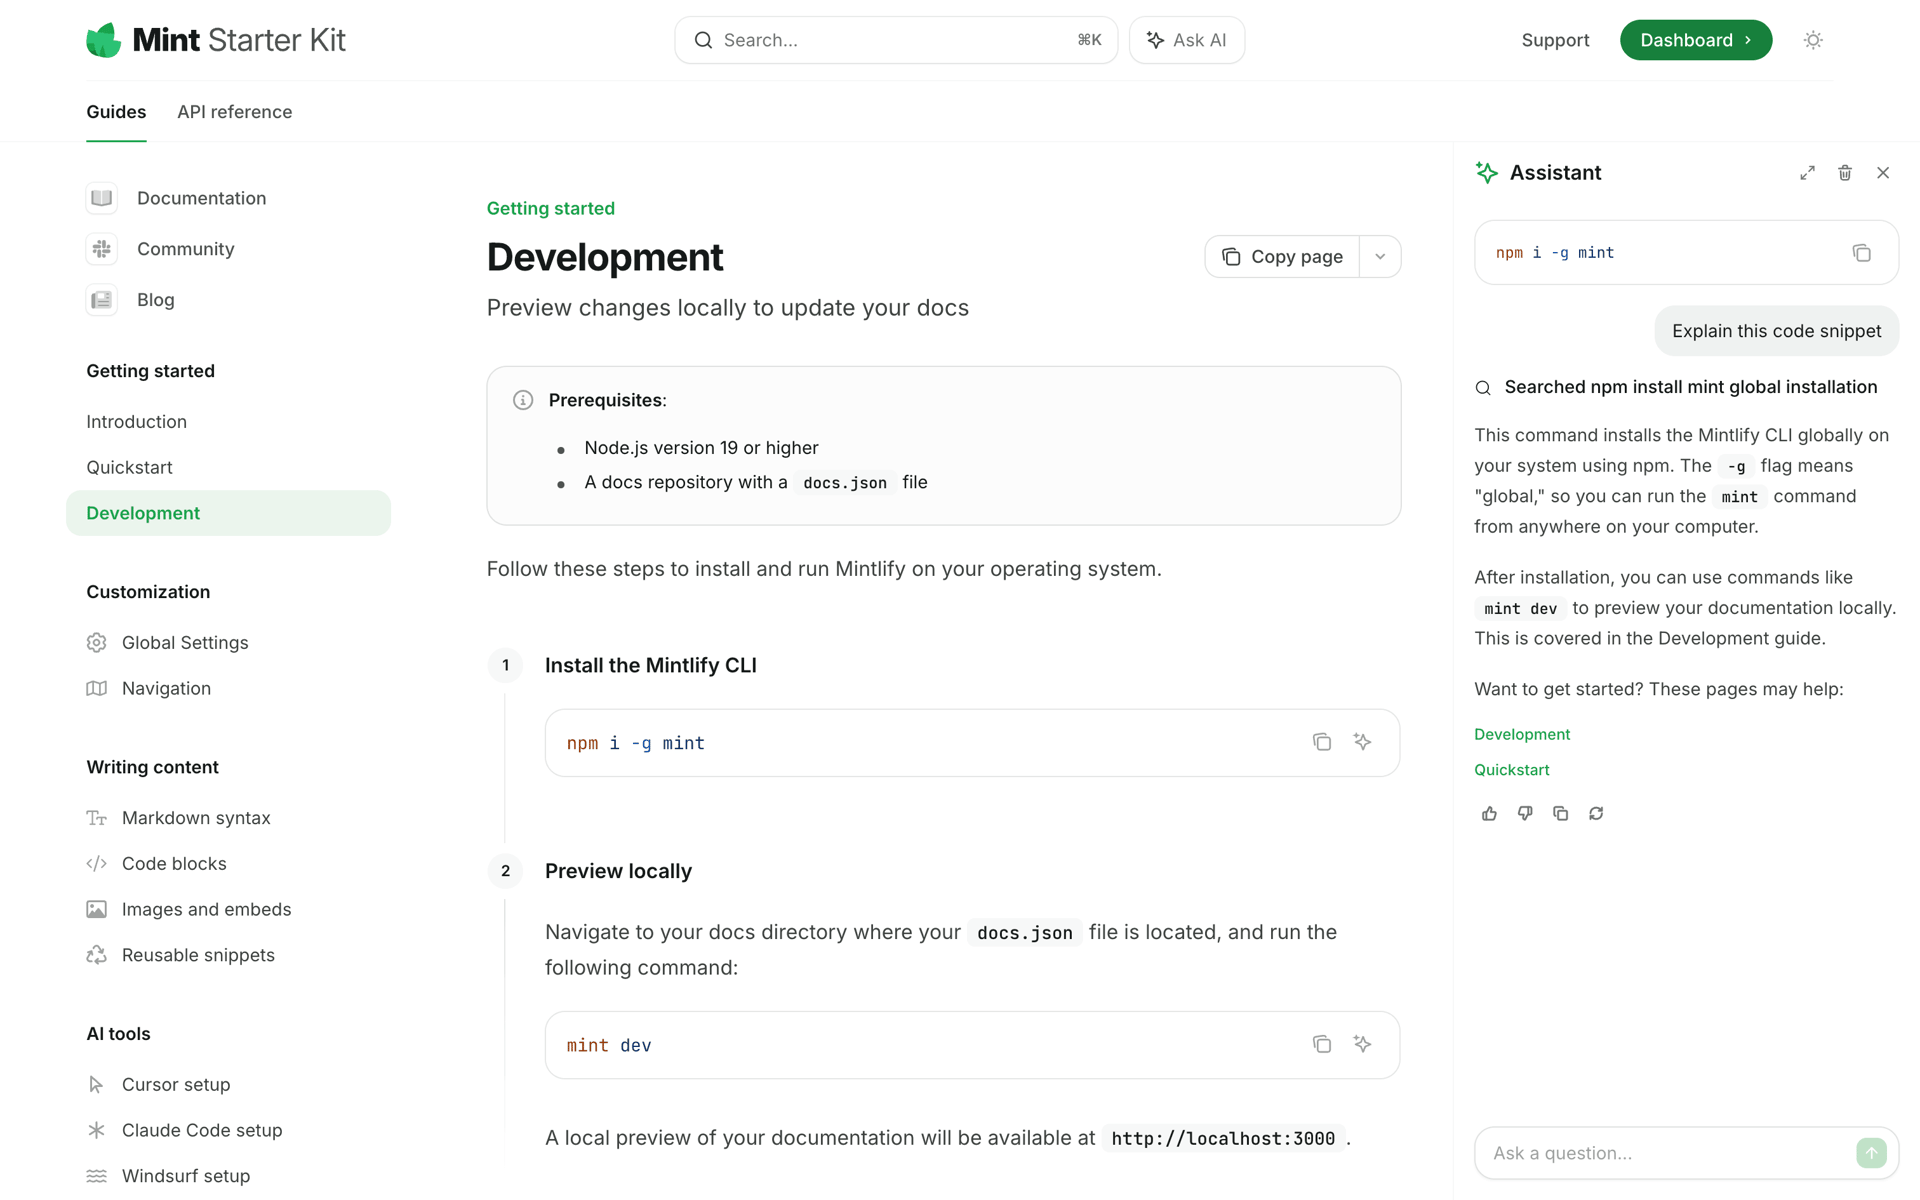This screenshot has width=1920, height=1200.
Task: Copy the Assistant response
Action: pos(1560,814)
